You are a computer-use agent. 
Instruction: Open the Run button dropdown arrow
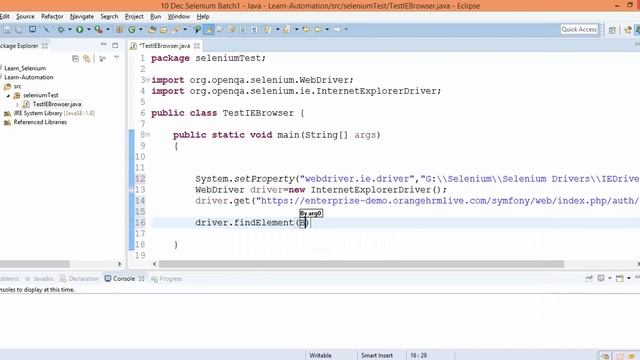(89, 29)
